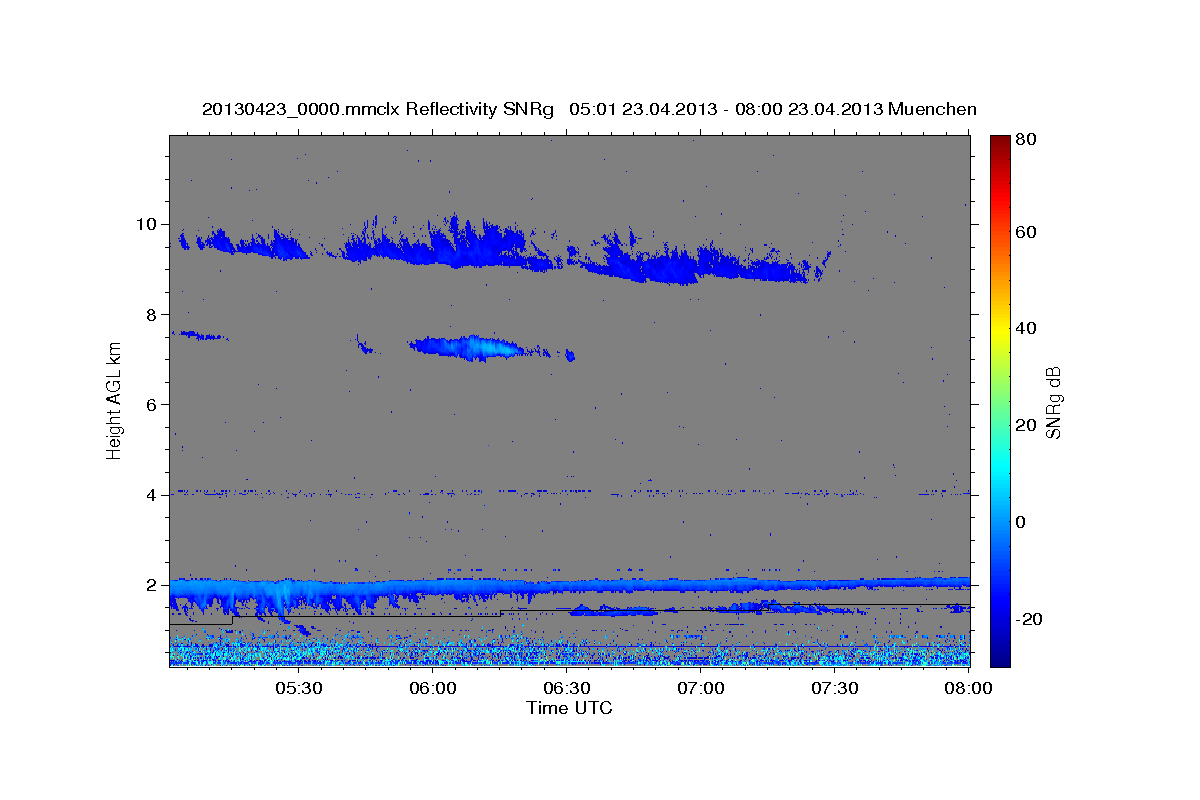
Task: Select the 05:30 time tick label
Action: (x=299, y=688)
